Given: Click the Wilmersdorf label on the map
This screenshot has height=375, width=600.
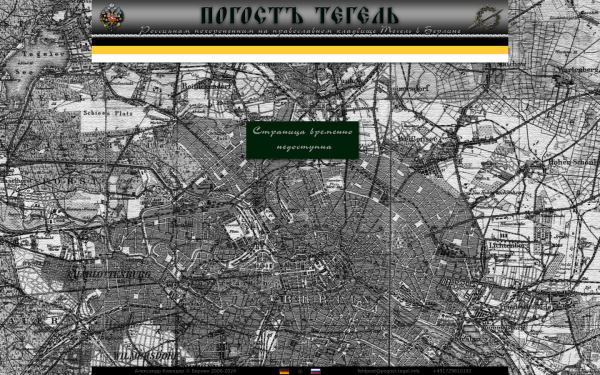Looking at the screenshot, I should [x=145, y=356].
